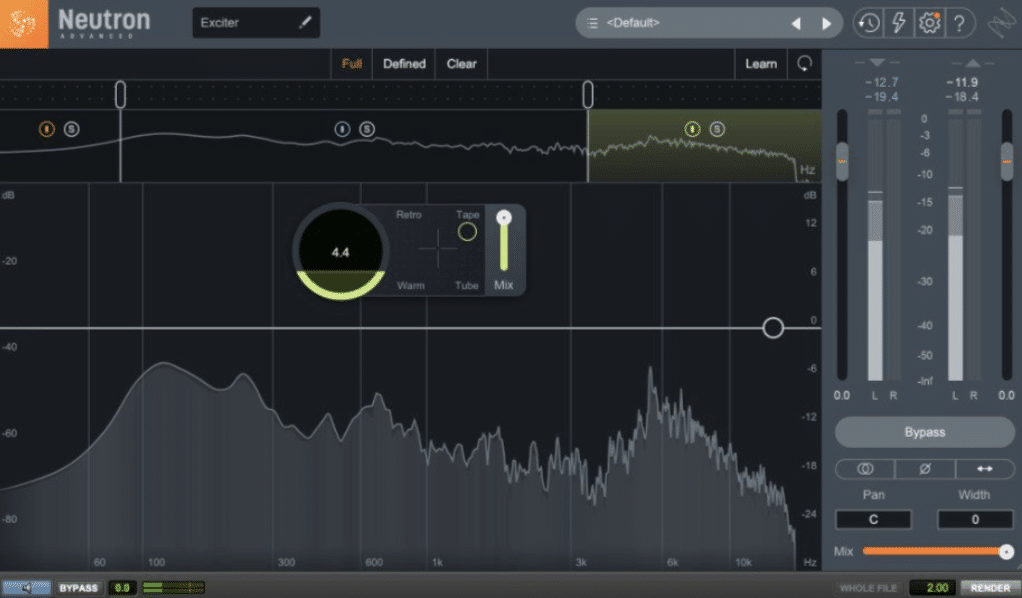This screenshot has height=598, width=1022.
Task: Click the reset circular arrow icon beside Learn
Action: [805, 63]
